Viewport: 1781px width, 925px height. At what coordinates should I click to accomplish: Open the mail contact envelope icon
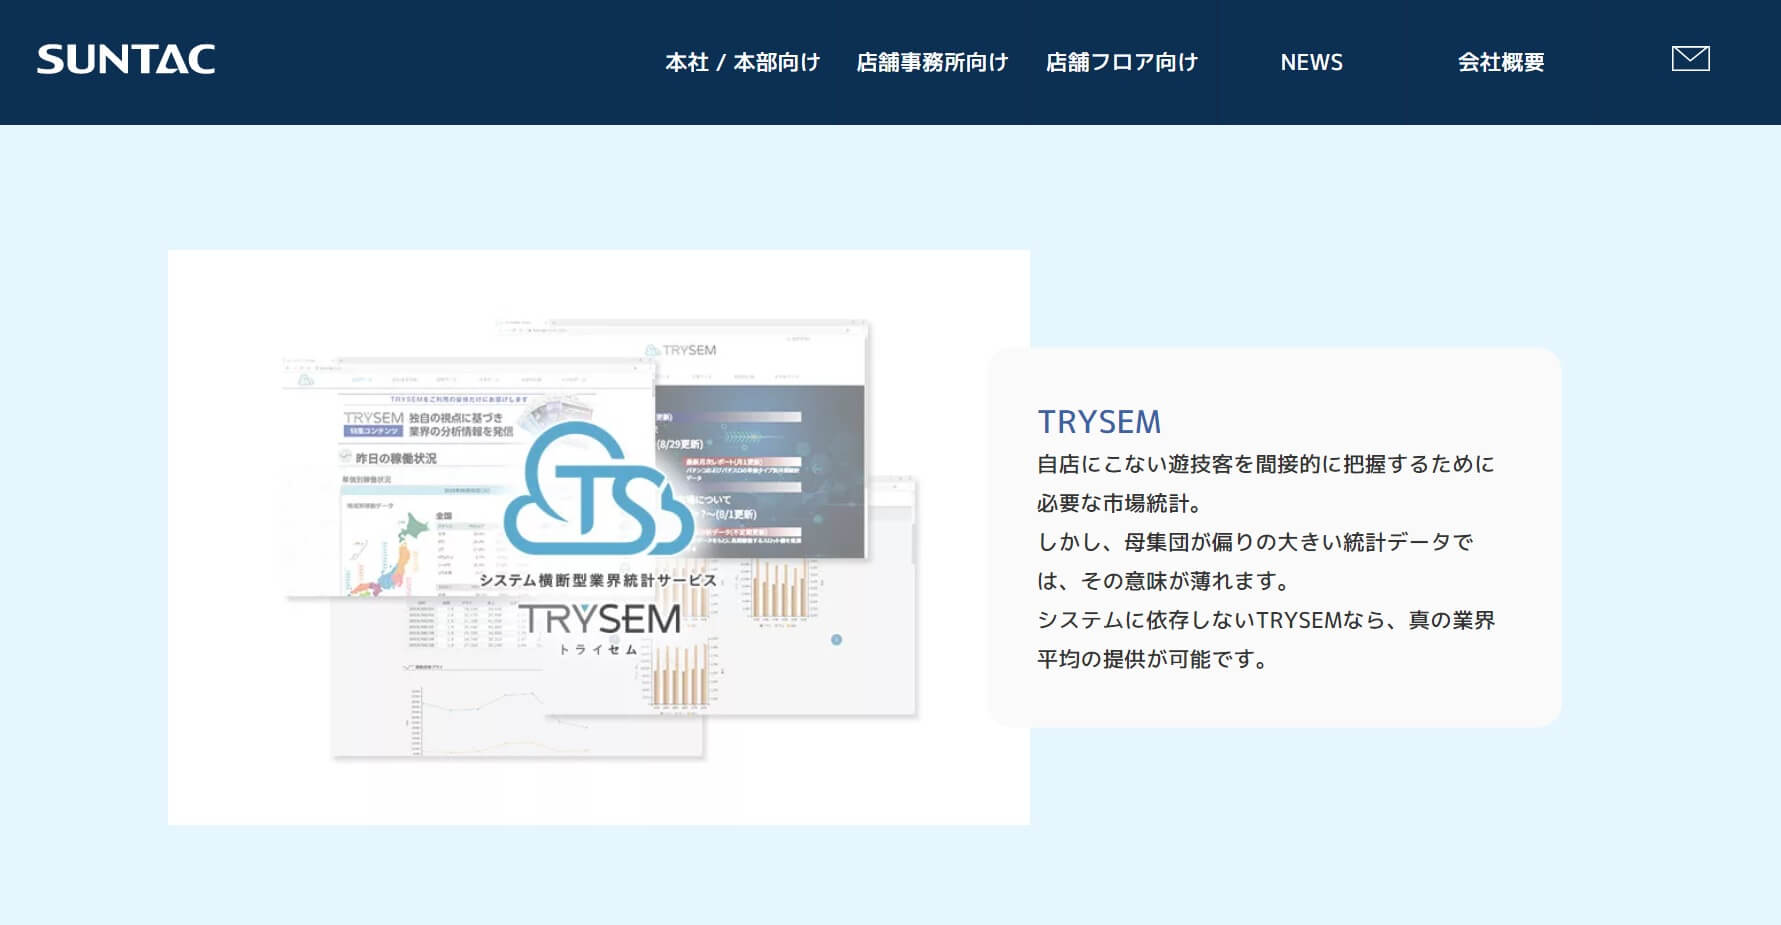point(1690,59)
